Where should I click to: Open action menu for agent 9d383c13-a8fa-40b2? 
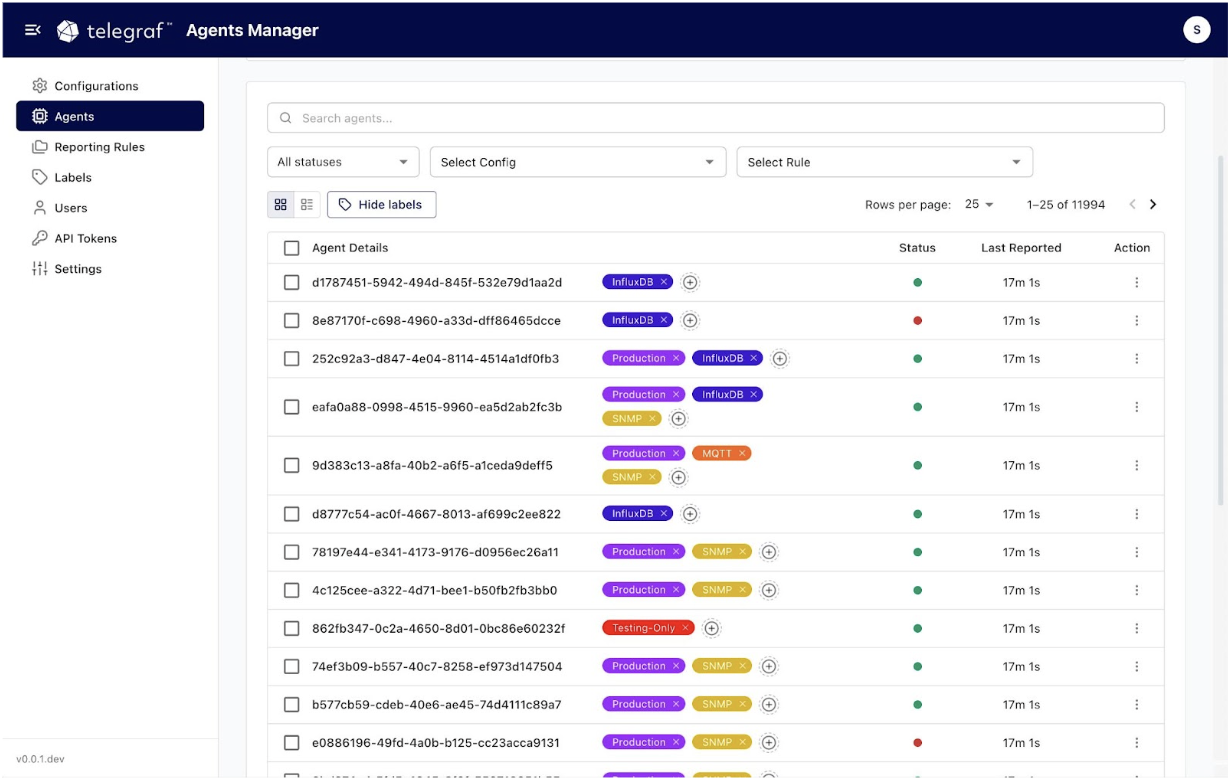tap(1137, 466)
